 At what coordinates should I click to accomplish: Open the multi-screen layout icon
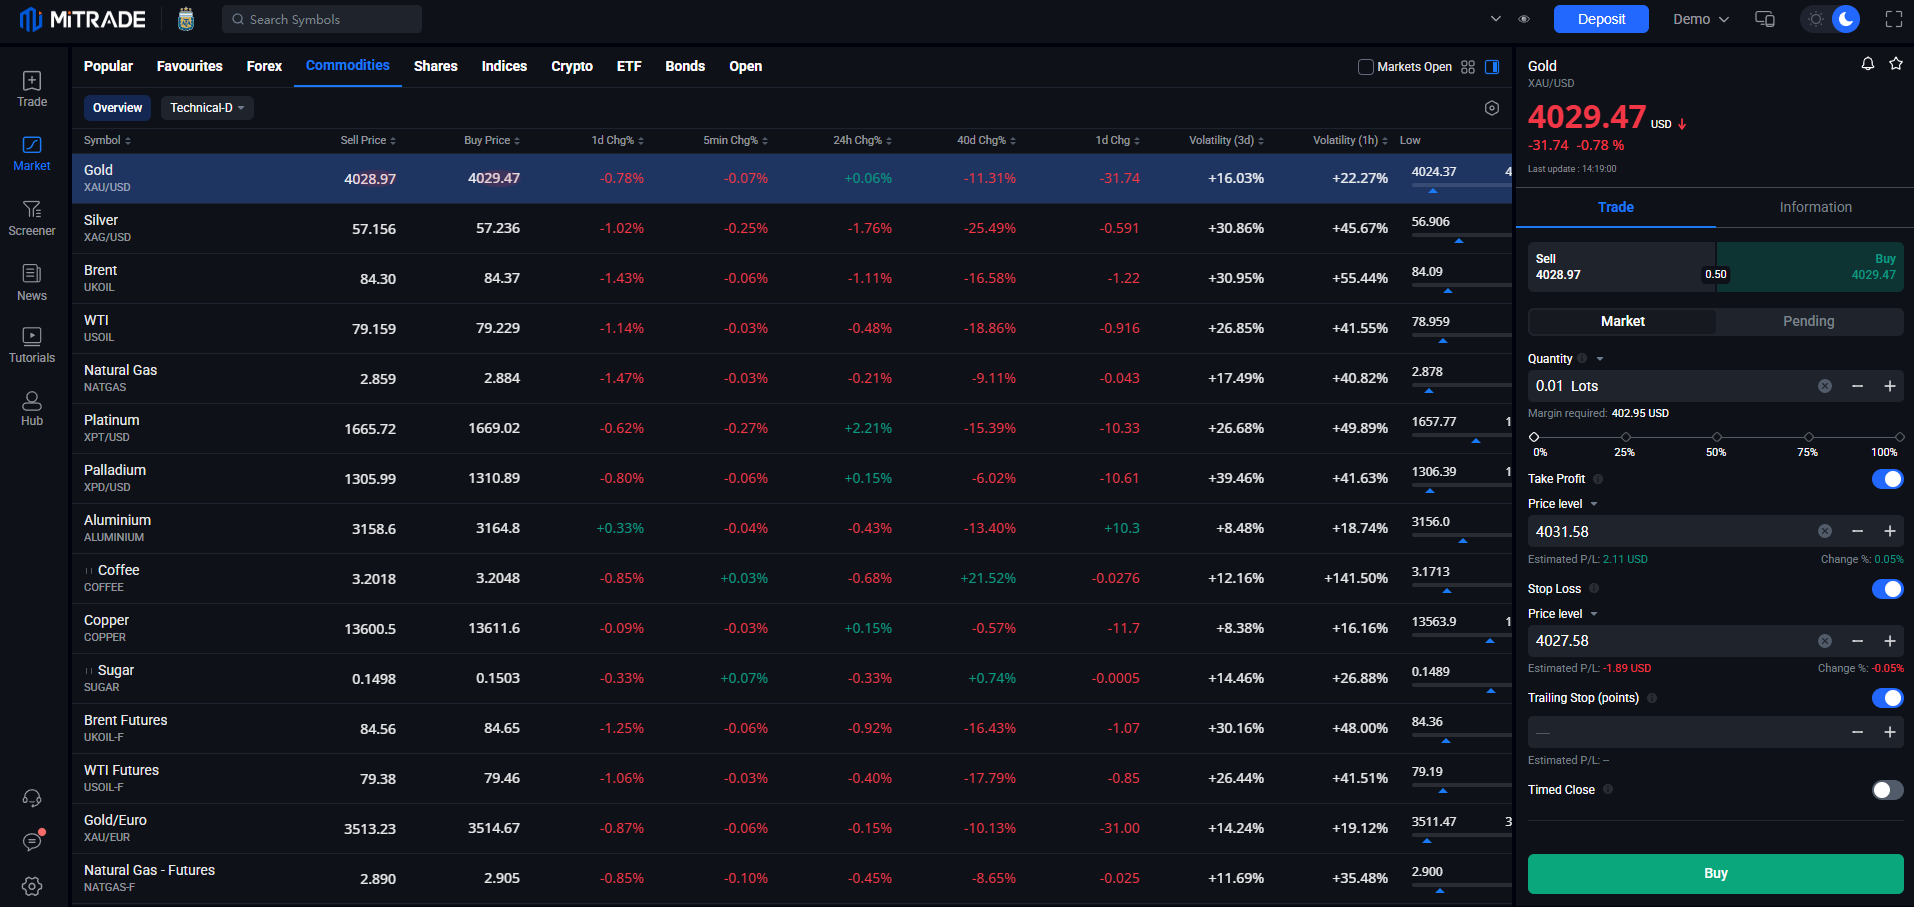[1765, 19]
